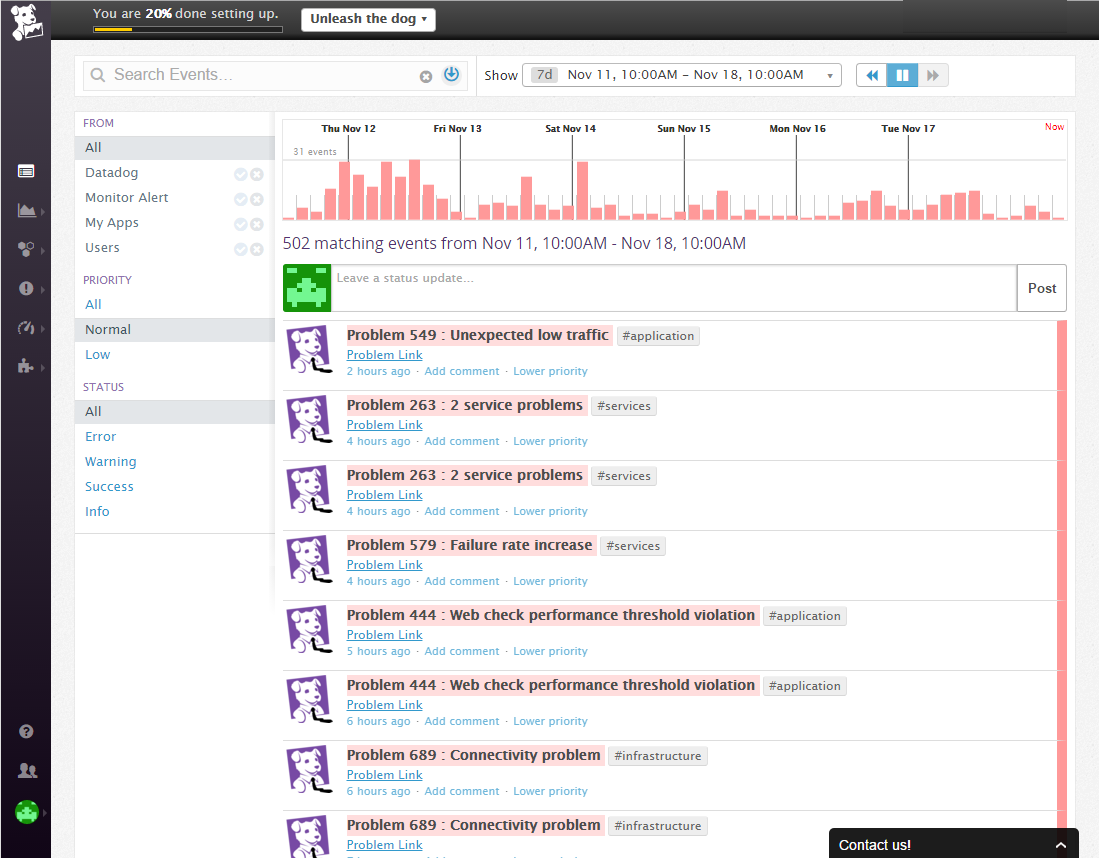Toggle the checkmark filter for Users source

pyautogui.click(x=240, y=249)
